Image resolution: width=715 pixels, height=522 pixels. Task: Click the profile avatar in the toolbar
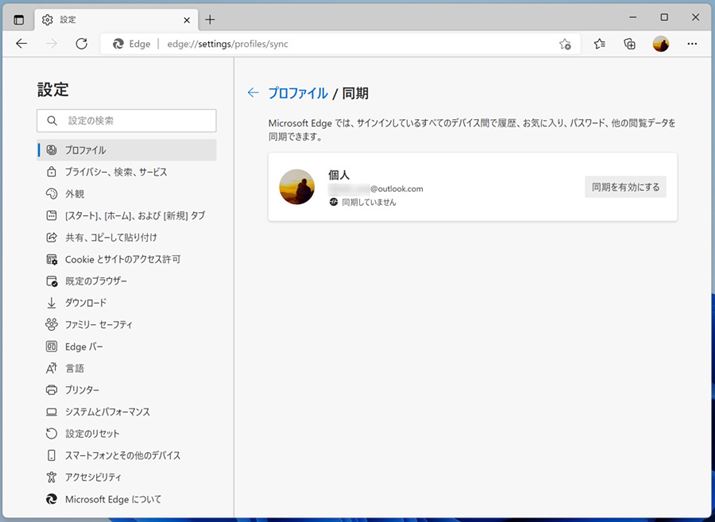660,44
